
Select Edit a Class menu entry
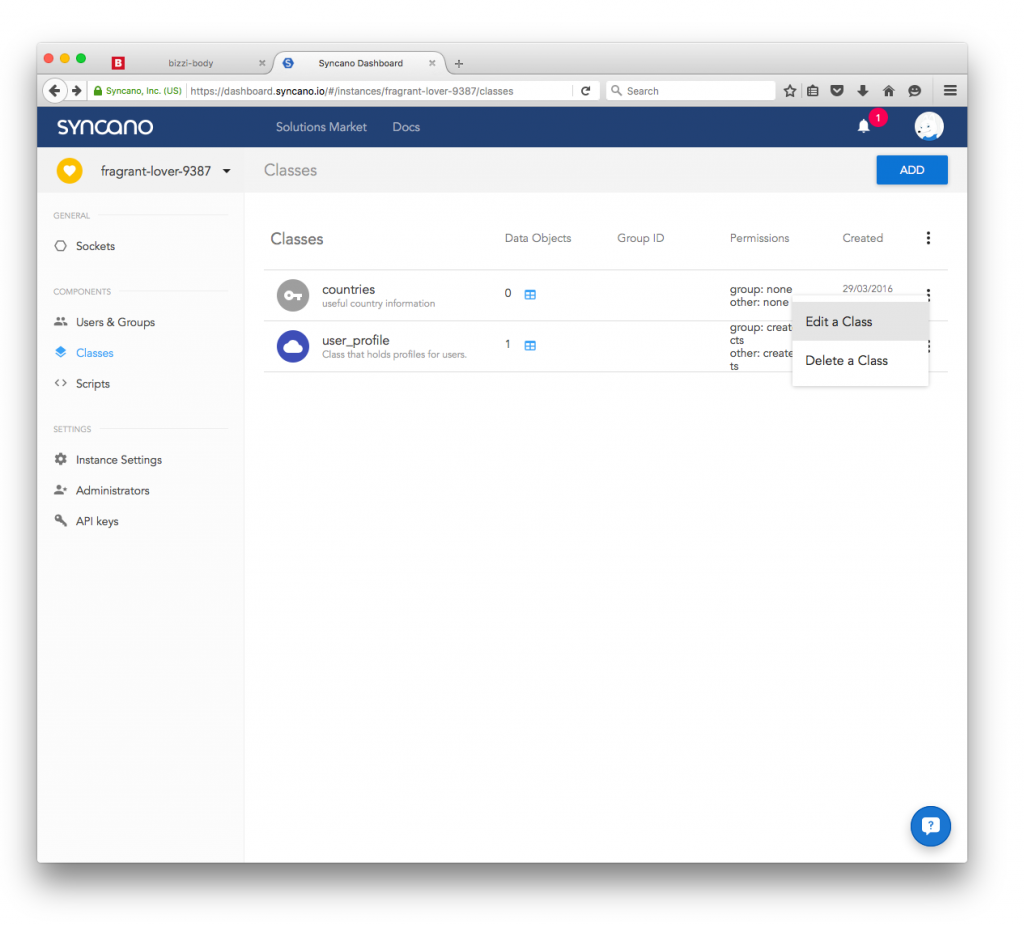pyautogui.click(x=860, y=321)
